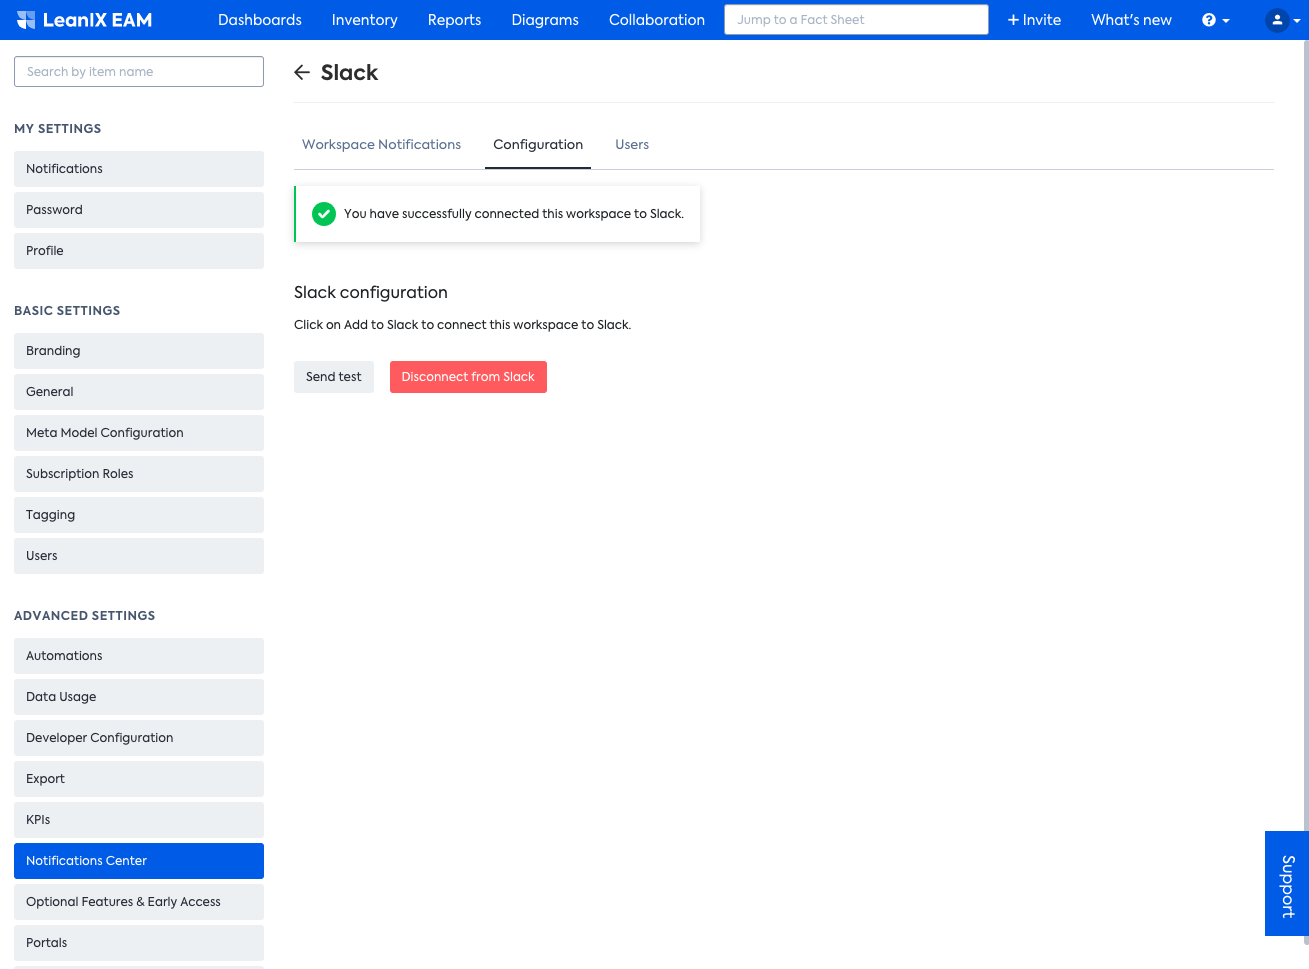The image size is (1309, 969).
Task: Open the user account avatar menu
Action: click(1283, 20)
